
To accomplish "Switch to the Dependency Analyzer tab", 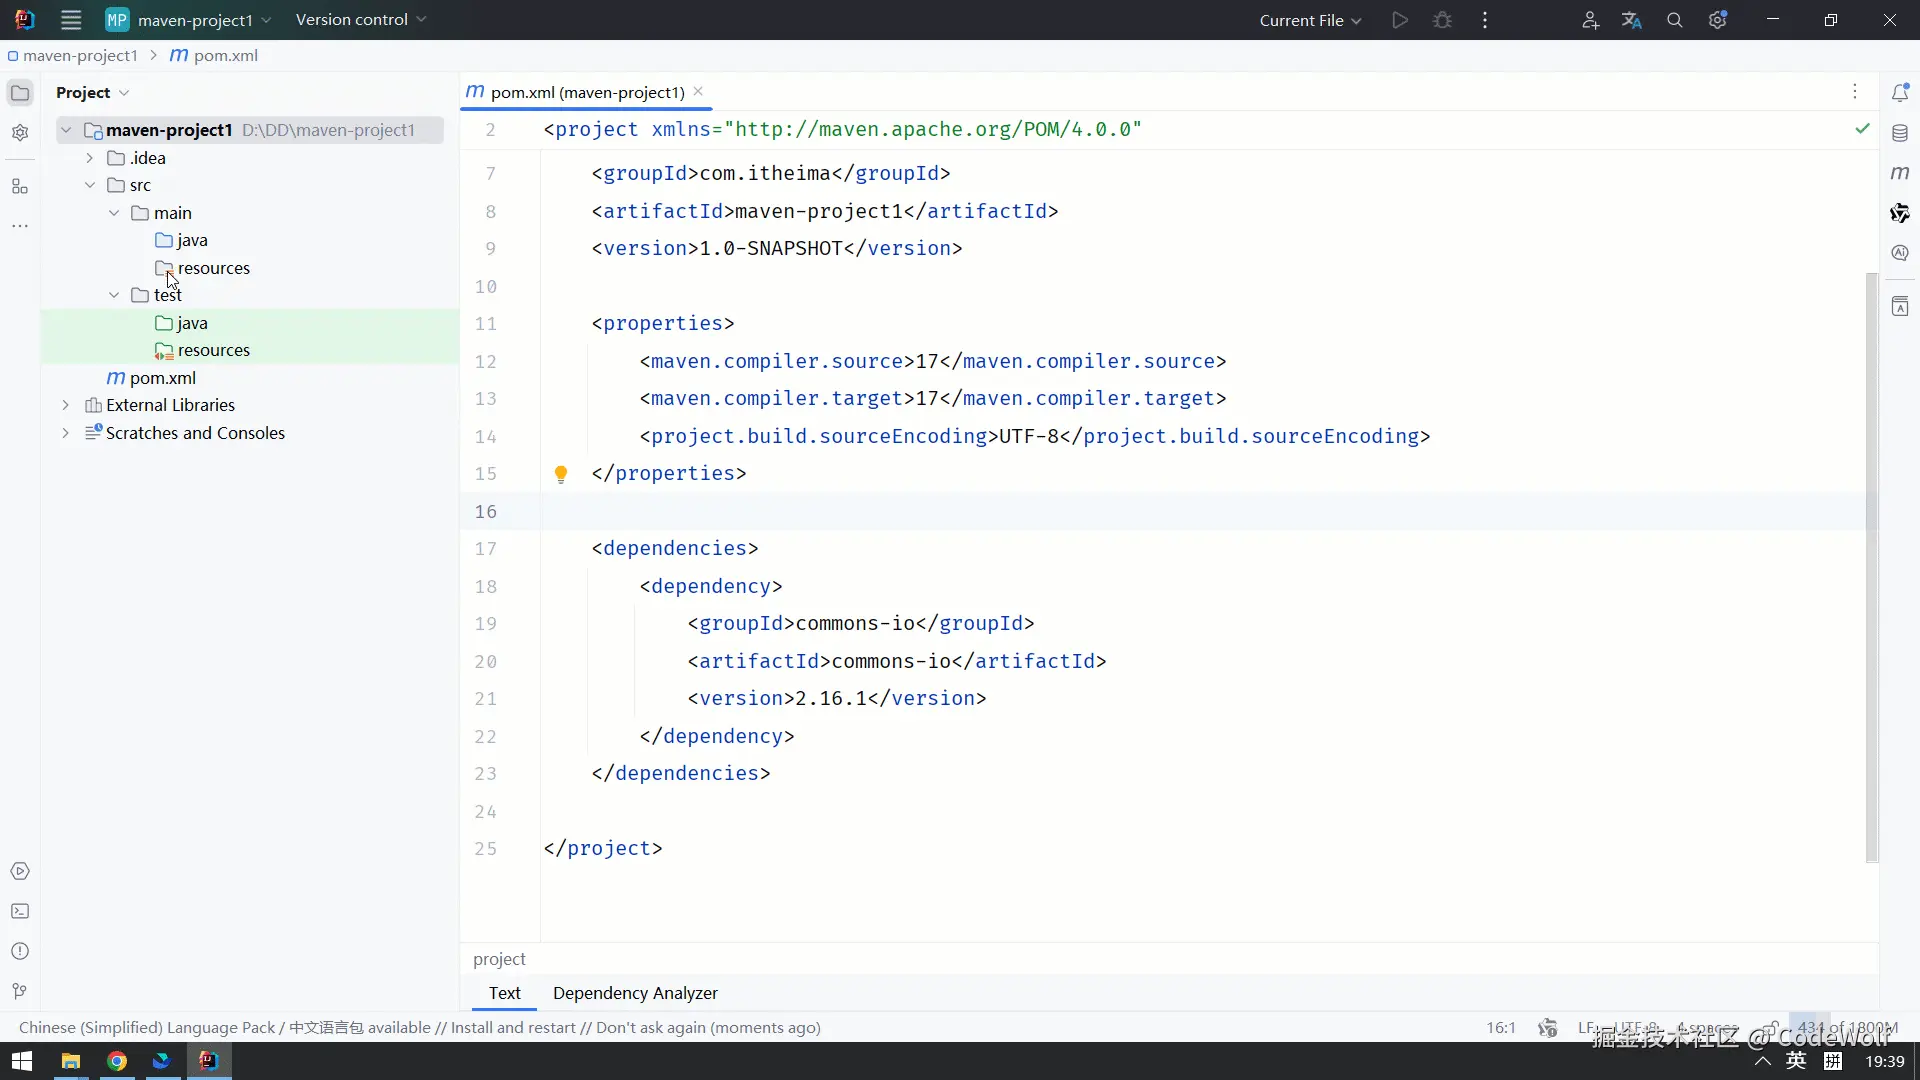I will pos(635,993).
